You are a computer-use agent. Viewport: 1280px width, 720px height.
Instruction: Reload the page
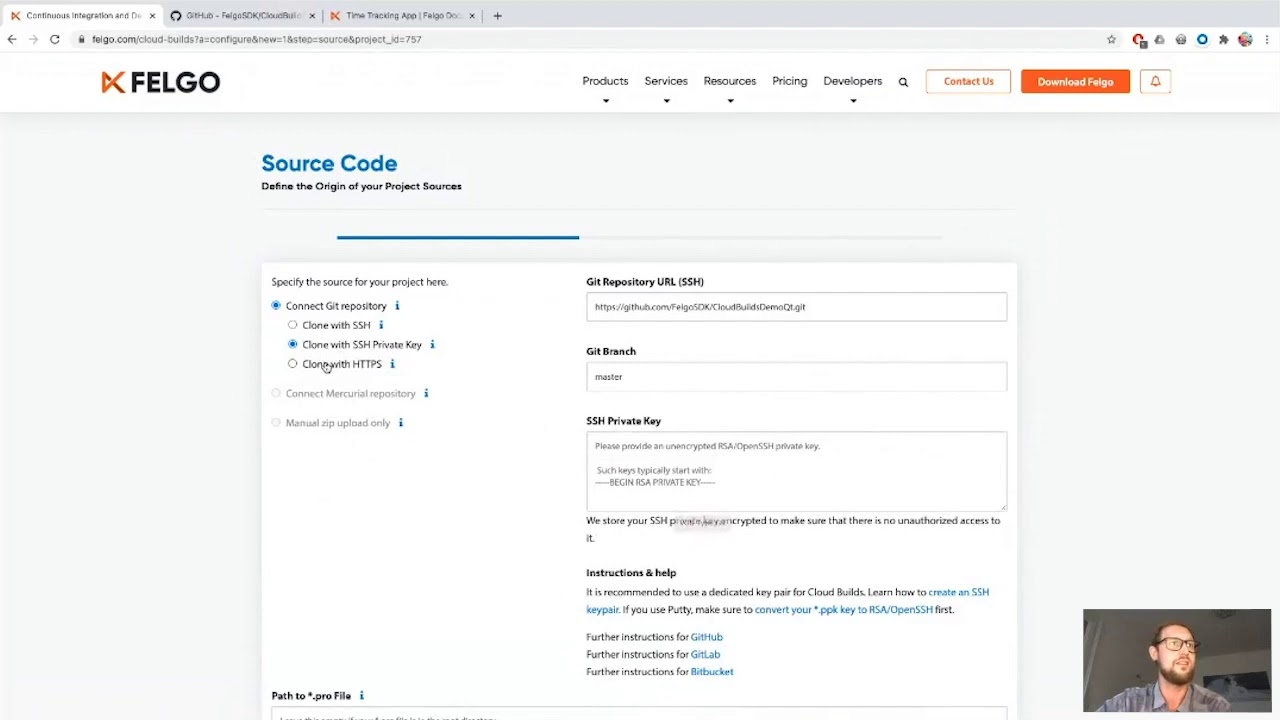coord(55,39)
